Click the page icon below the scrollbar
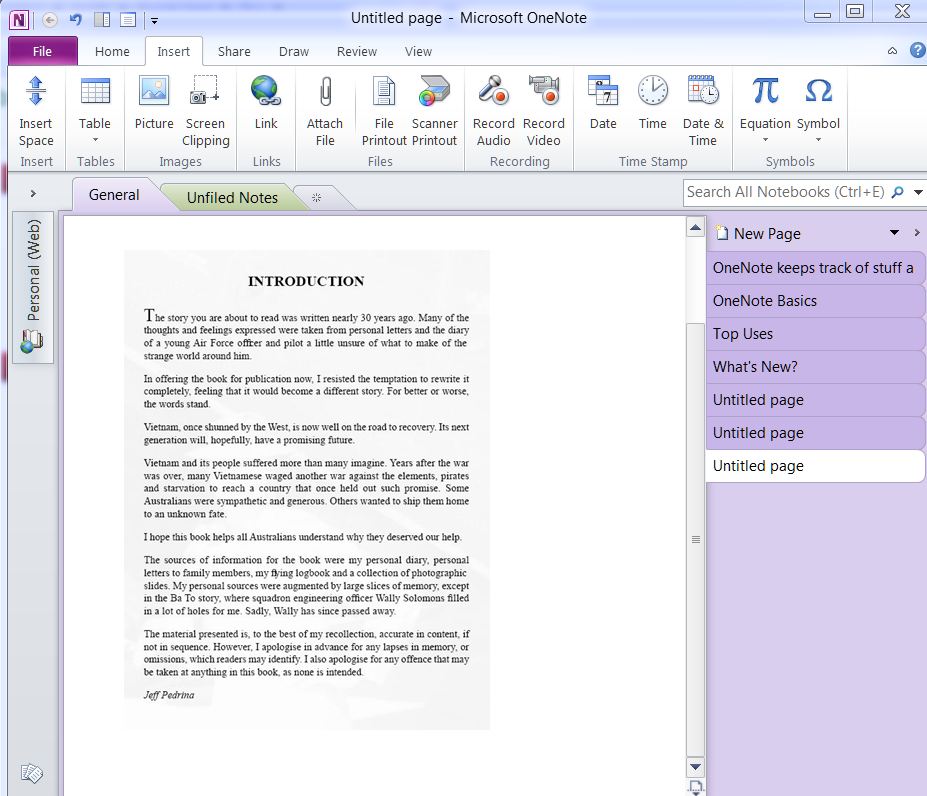 696,788
